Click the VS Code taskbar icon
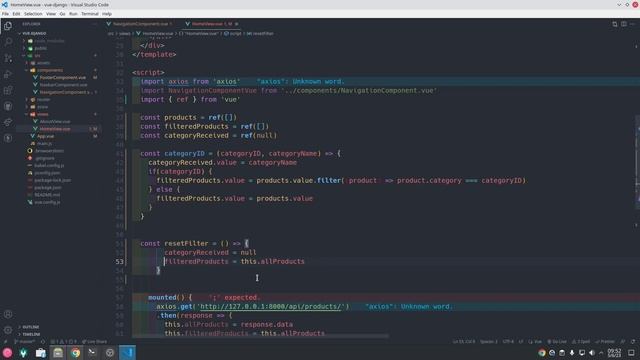 tap(127, 353)
